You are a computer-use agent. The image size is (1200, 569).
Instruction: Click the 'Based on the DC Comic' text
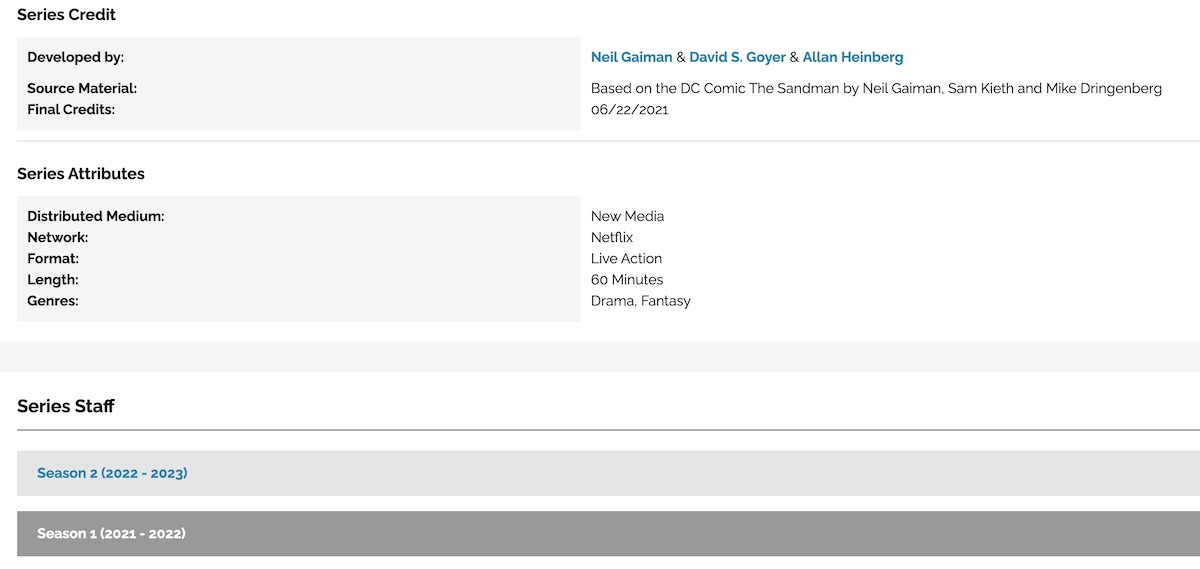tap(876, 88)
